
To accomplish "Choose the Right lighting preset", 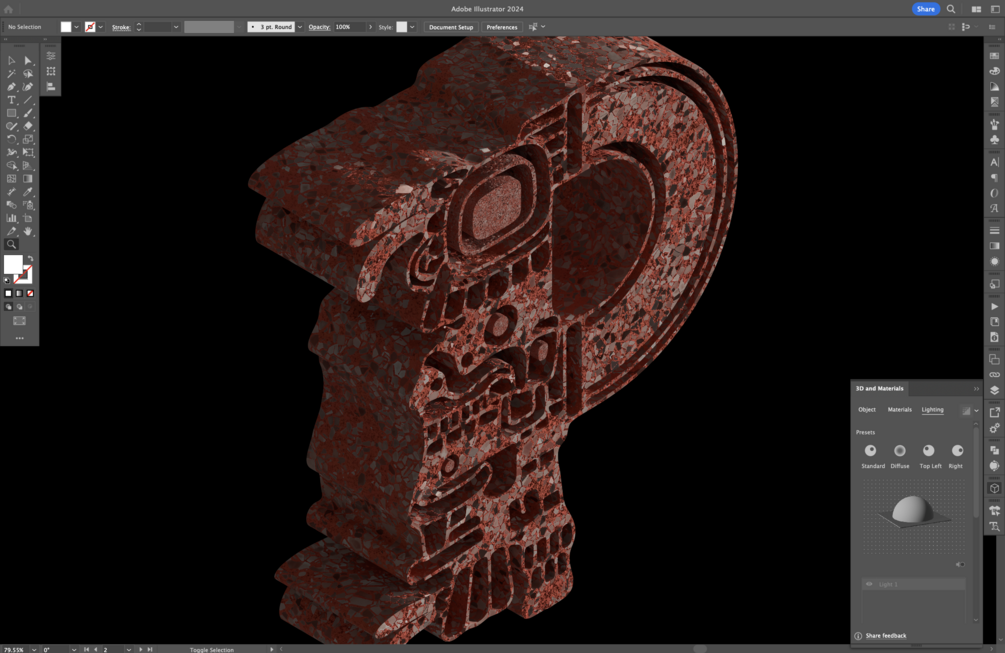I will tap(957, 450).
